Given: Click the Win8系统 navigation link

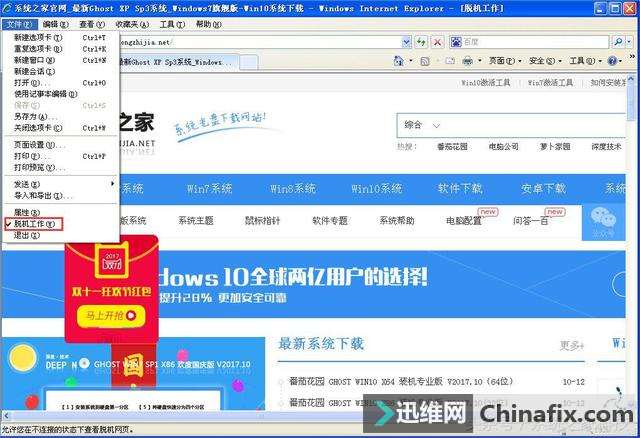Looking at the screenshot, I should coord(293,189).
